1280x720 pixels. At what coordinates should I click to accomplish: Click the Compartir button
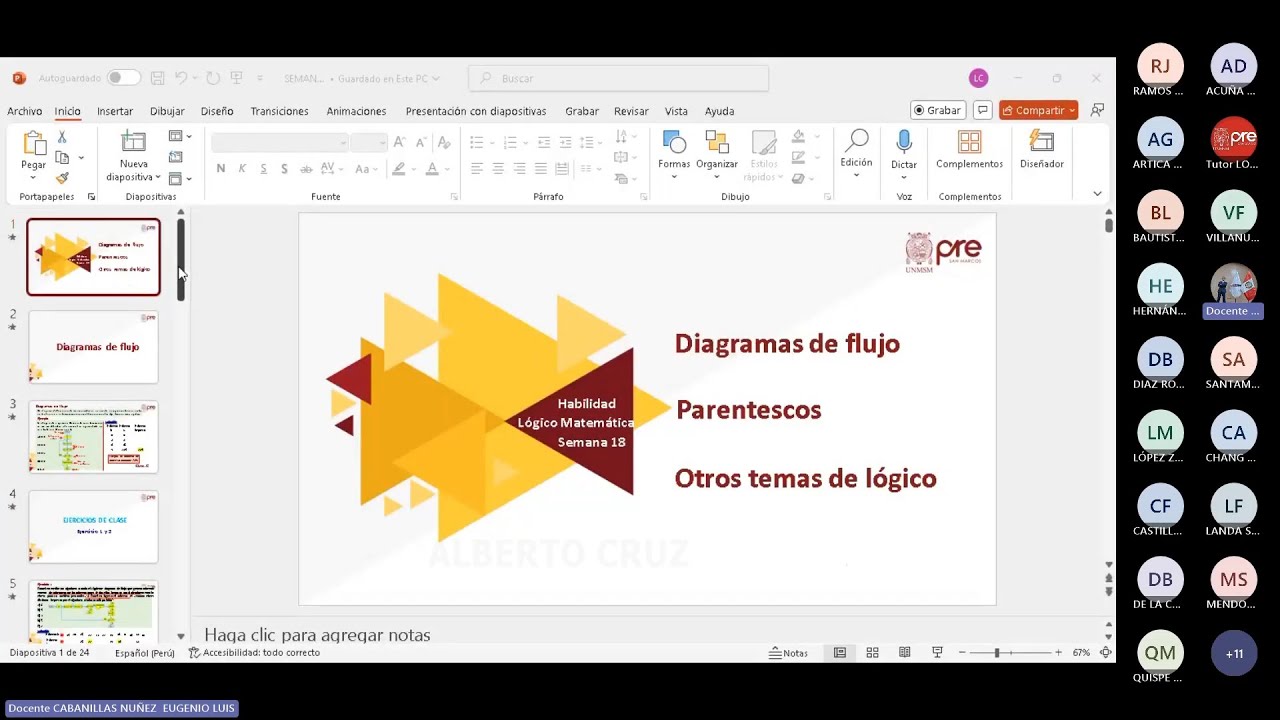[x=1038, y=110]
